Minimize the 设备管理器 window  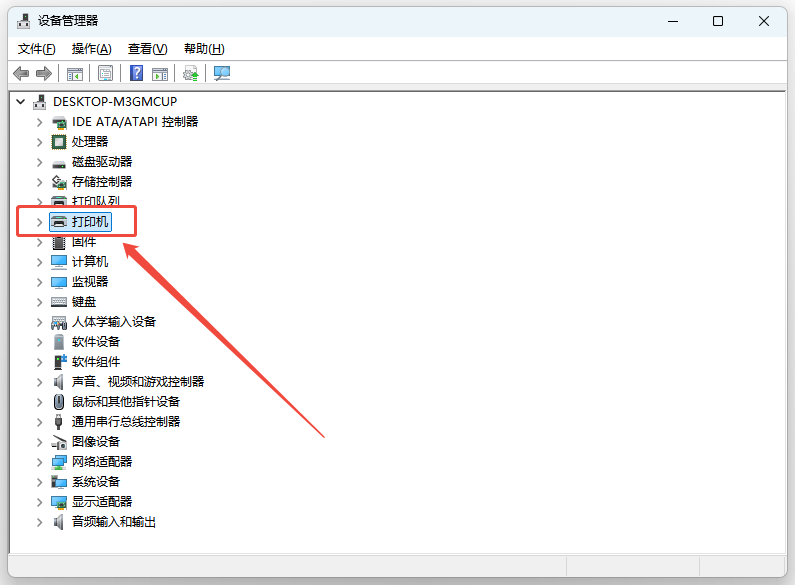click(673, 21)
